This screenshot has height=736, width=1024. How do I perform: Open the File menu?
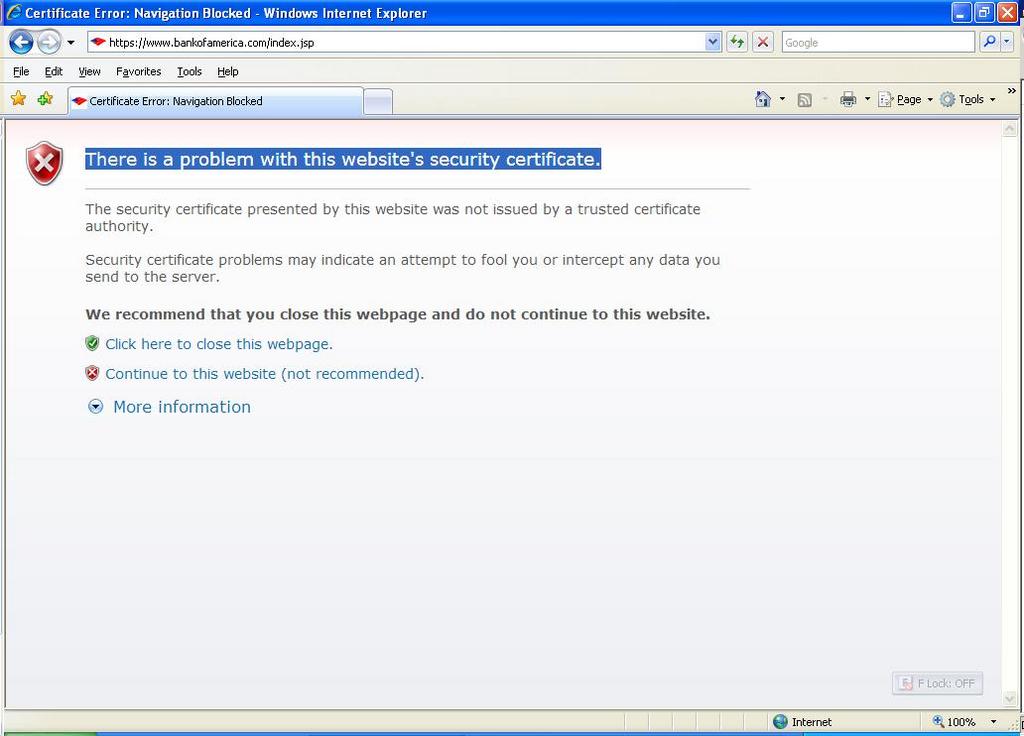21,71
